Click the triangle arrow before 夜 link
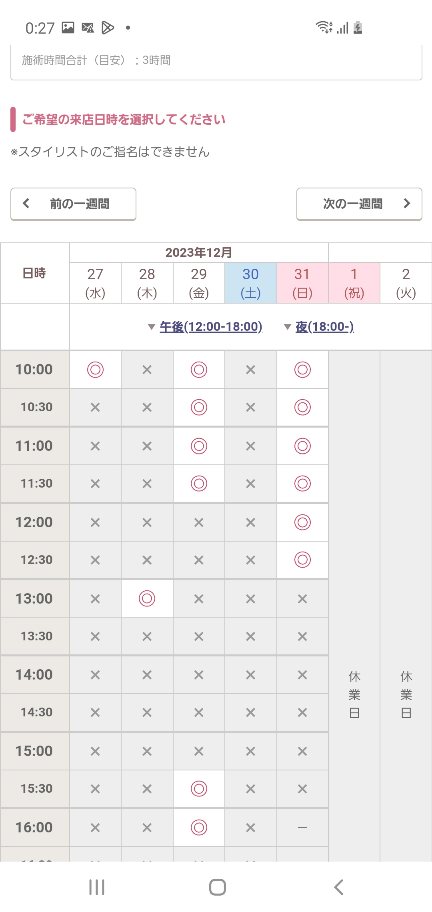 (x=287, y=327)
